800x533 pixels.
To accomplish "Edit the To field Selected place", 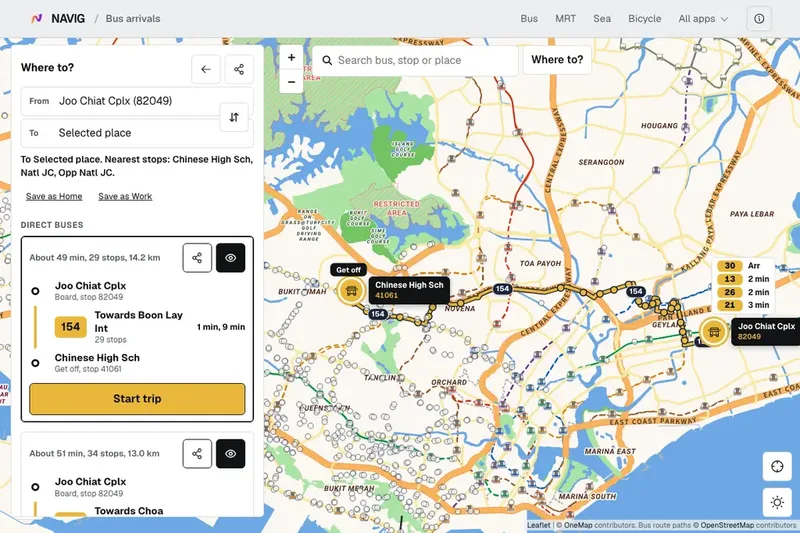I will (137, 133).
